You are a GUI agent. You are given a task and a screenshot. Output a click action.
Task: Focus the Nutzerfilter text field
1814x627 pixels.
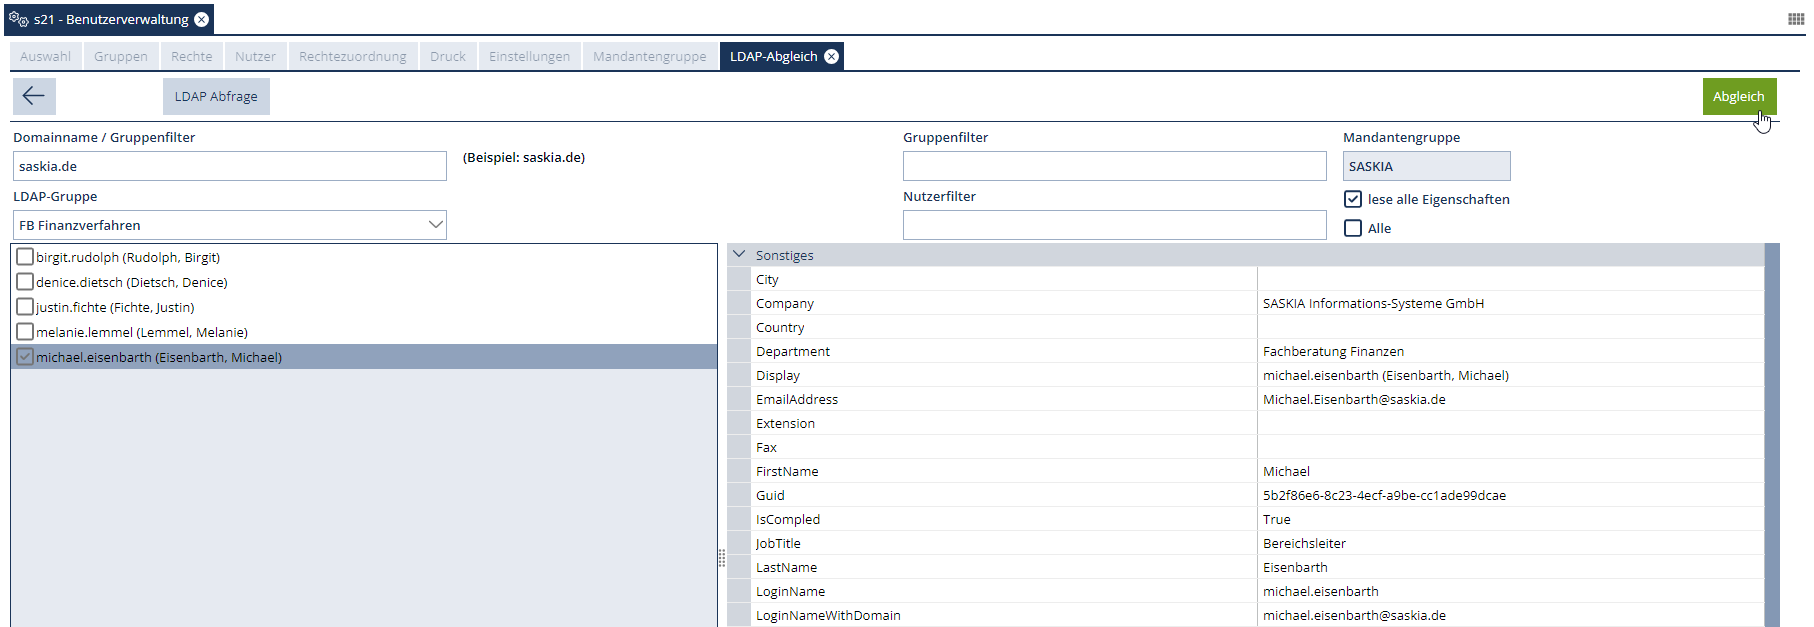tap(1114, 225)
